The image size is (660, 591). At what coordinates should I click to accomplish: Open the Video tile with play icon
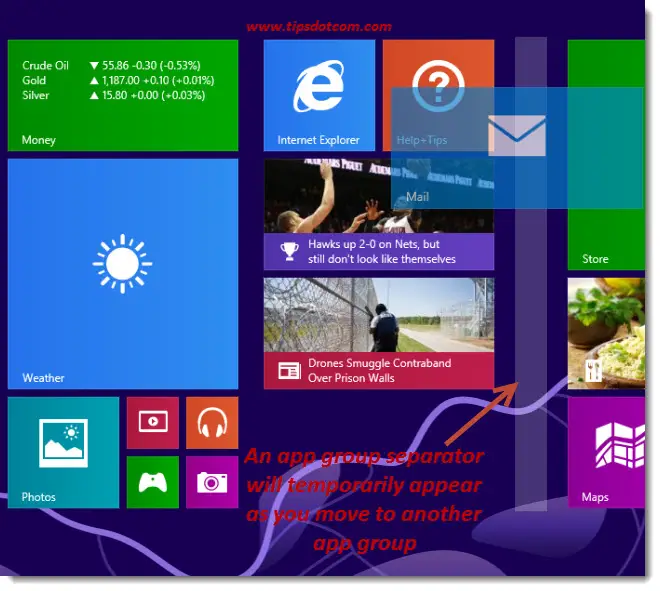(153, 423)
